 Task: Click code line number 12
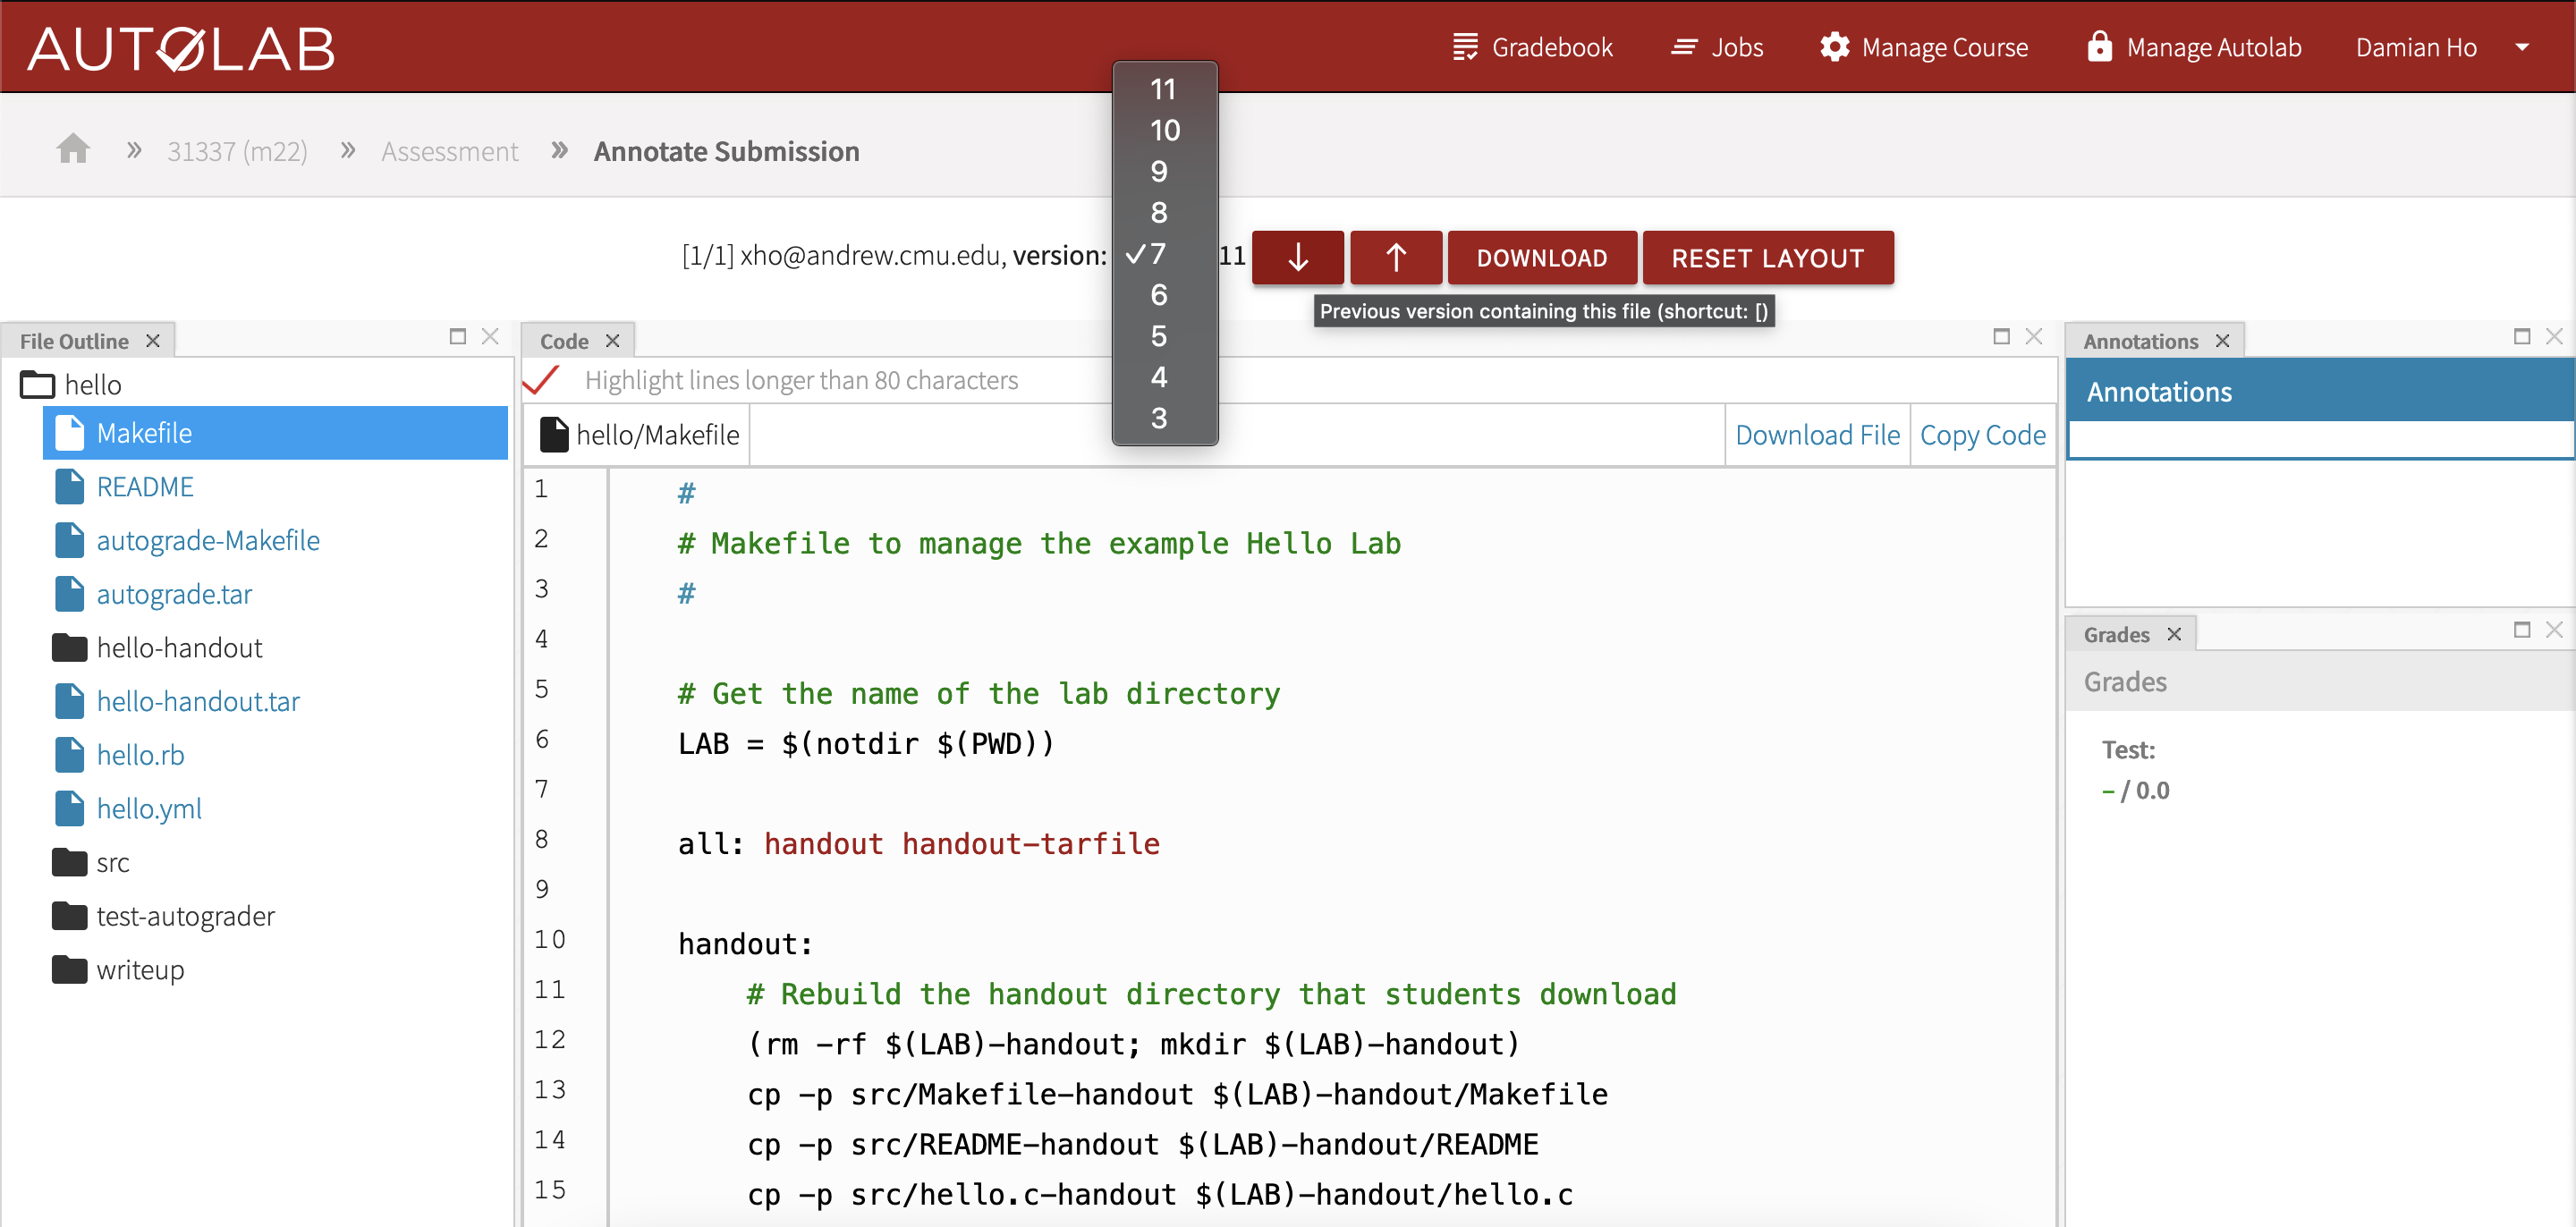point(550,1040)
